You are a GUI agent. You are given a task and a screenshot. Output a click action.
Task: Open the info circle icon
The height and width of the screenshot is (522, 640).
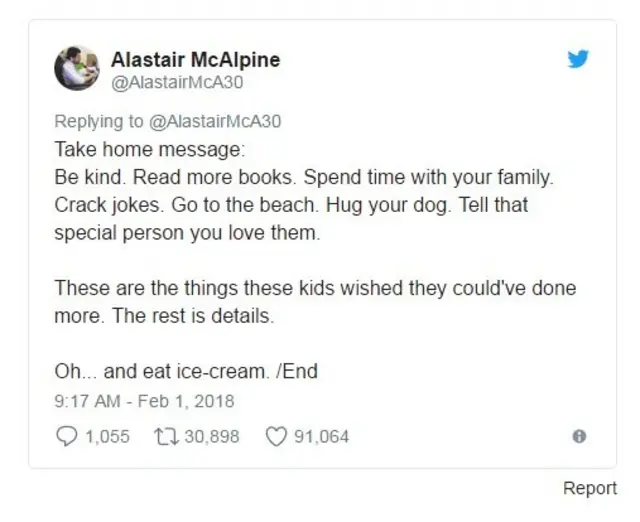578,436
